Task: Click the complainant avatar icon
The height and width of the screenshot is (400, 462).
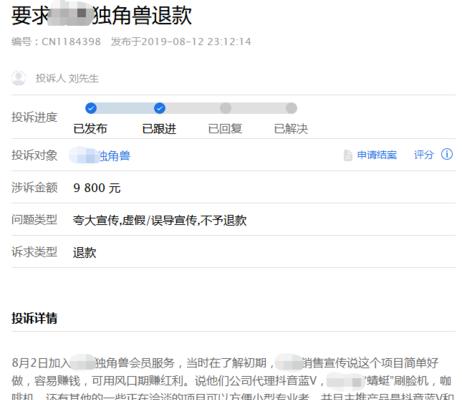Action: click(18, 78)
